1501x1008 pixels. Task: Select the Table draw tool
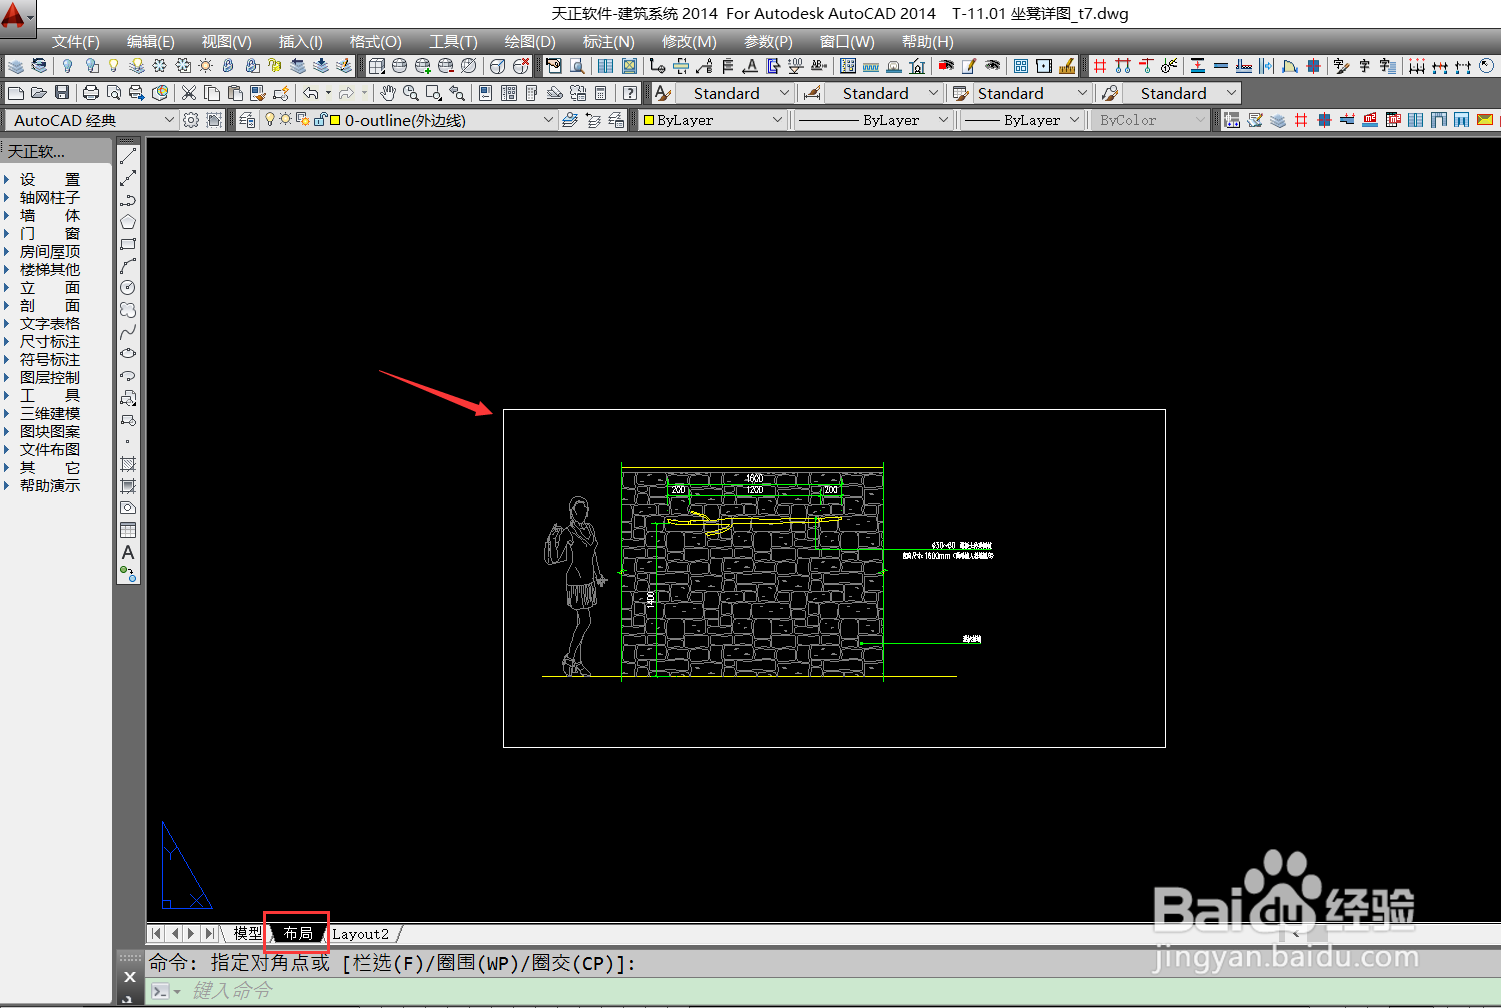pos(128,530)
